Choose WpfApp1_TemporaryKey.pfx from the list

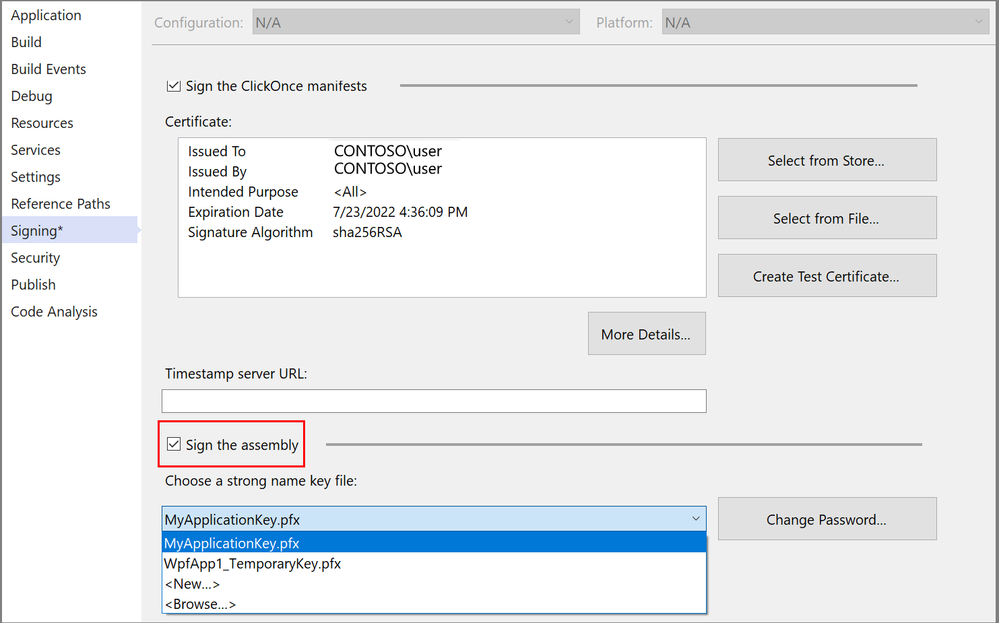click(x=434, y=564)
